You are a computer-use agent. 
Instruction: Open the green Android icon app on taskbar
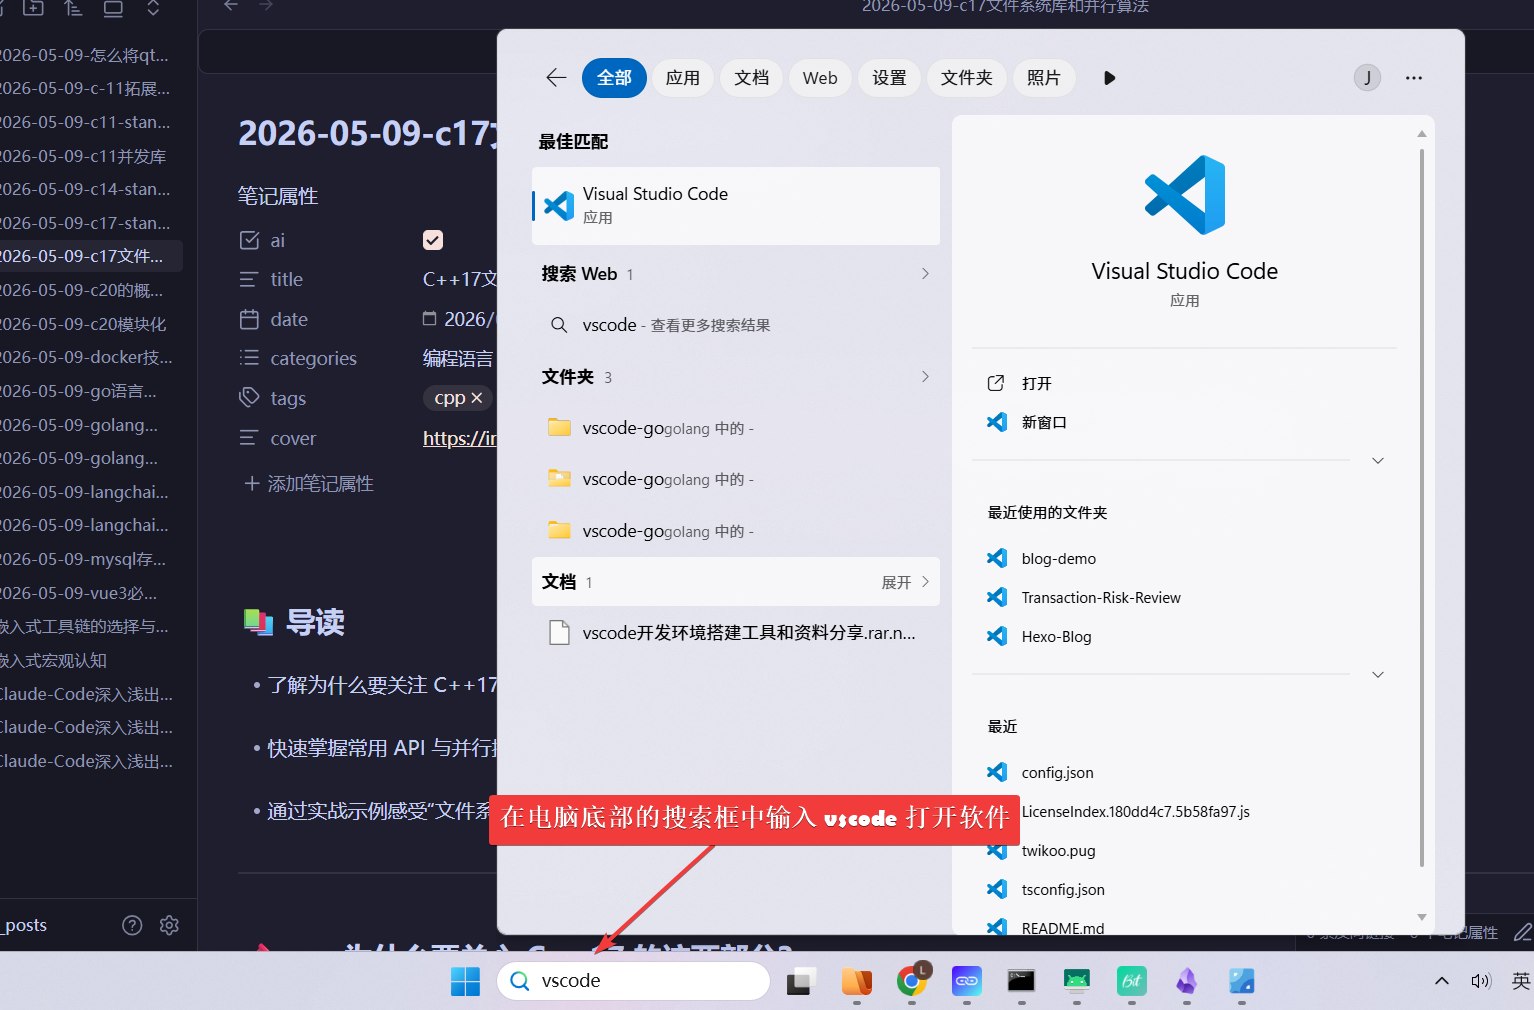[1076, 981]
